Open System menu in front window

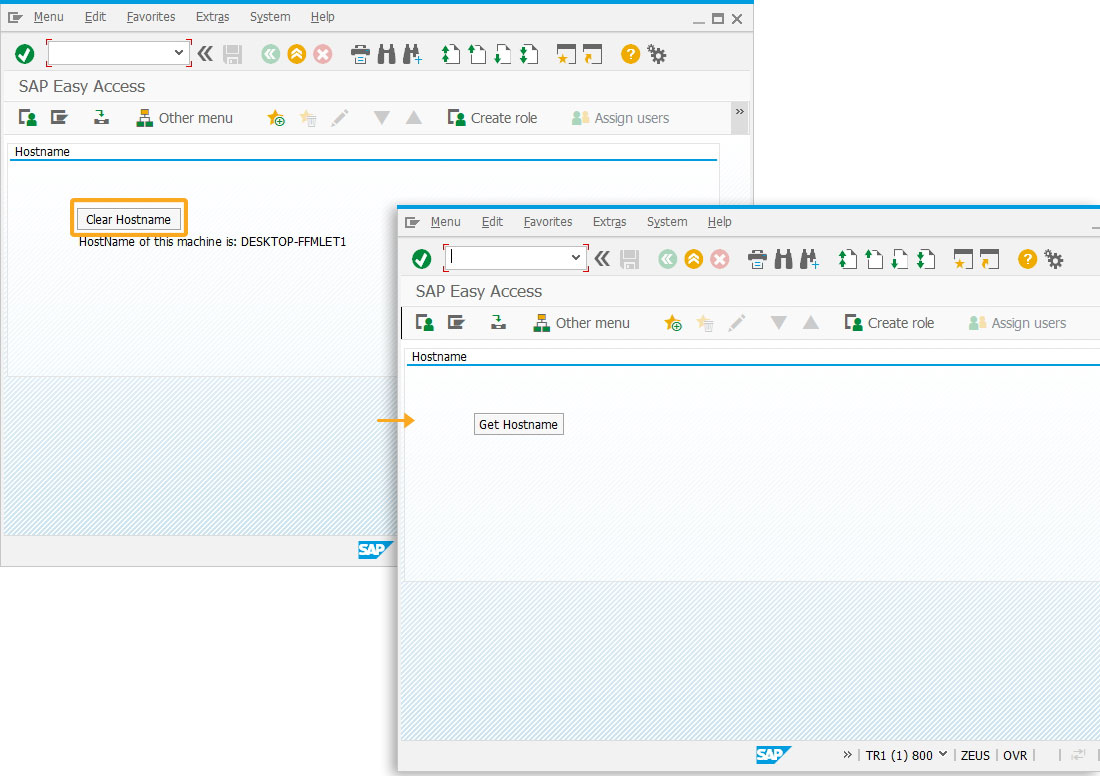pyautogui.click(x=667, y=222)
